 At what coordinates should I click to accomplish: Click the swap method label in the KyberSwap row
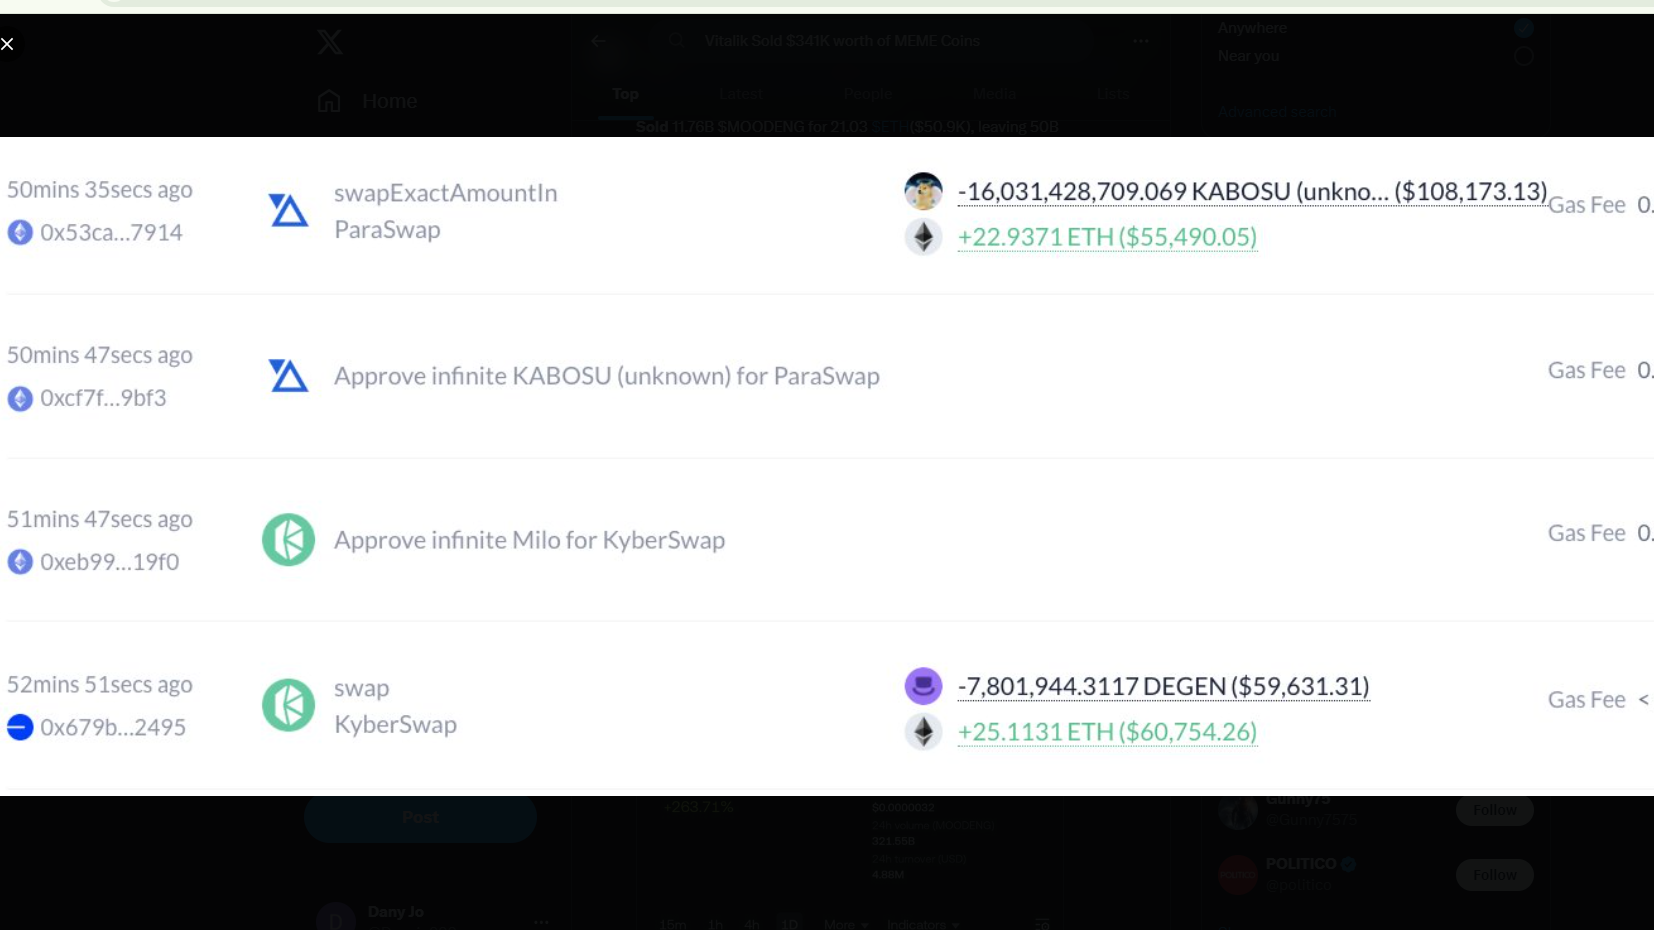(x=362, y=688)
